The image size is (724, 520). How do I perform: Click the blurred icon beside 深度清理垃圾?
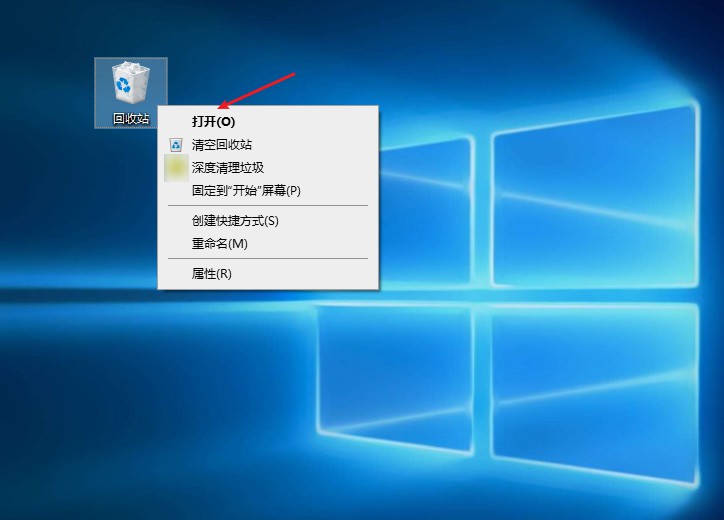point(176,168)
